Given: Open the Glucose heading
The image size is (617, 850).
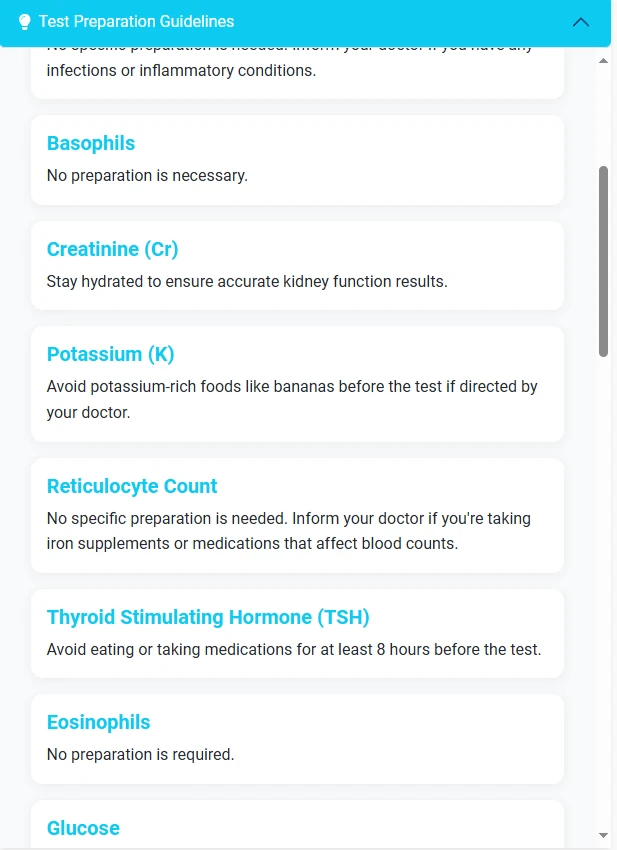Looking at the screenshot, I should click(83, 828).
